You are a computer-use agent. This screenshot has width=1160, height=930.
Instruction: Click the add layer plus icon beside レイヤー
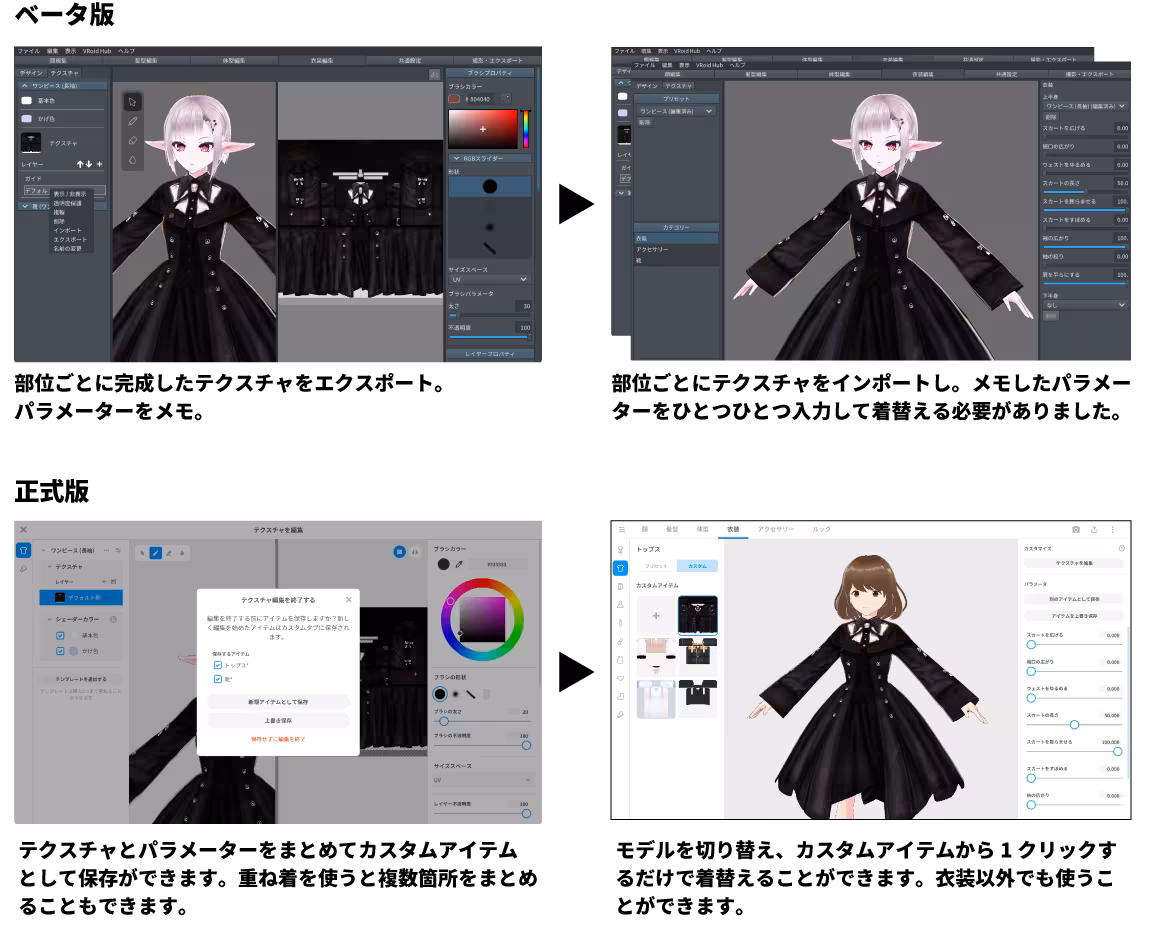pyautogui.click(x=99, y=164)
